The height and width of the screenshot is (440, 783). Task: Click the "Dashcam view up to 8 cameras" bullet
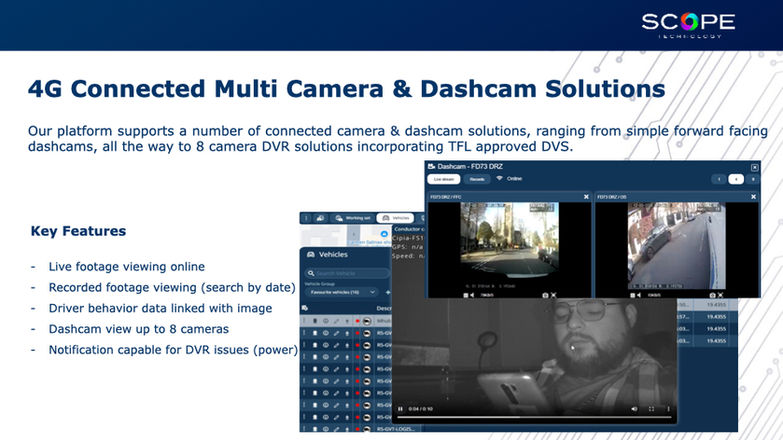pos(139,329)
